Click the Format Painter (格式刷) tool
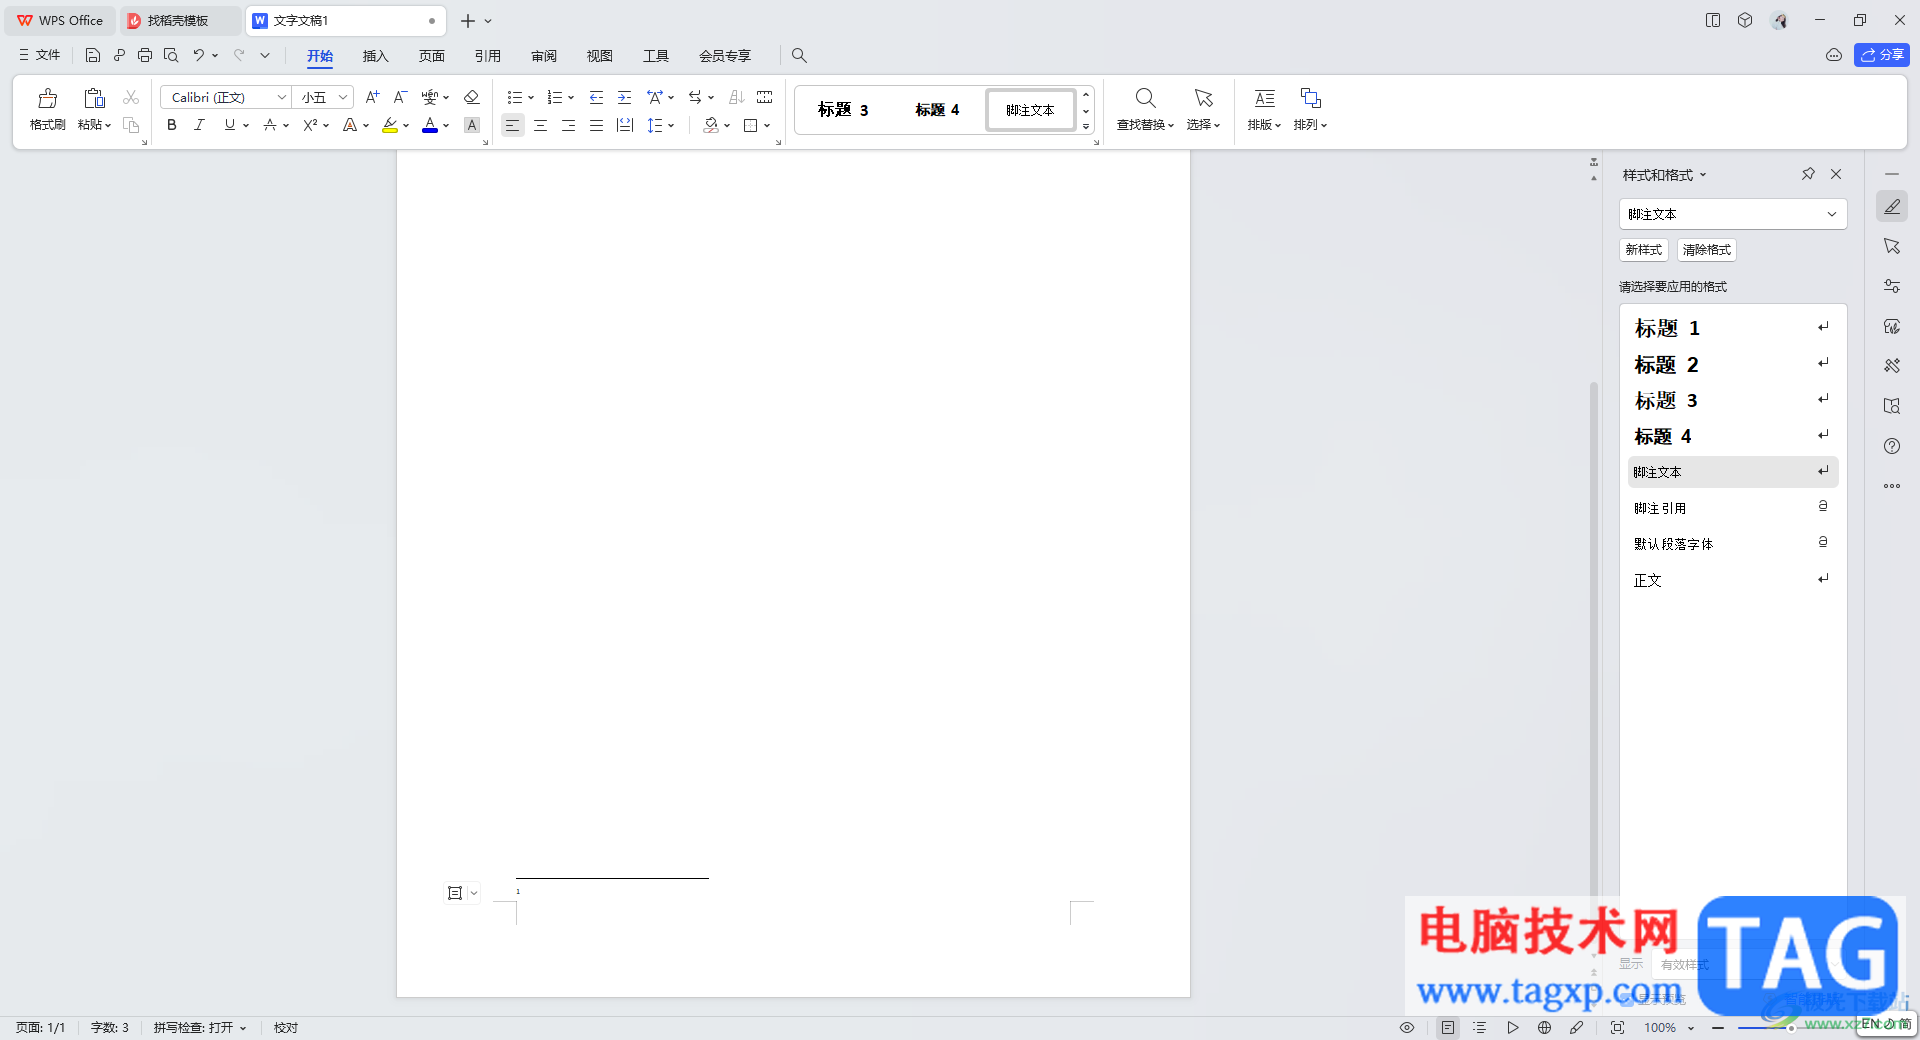 [47, 109]
